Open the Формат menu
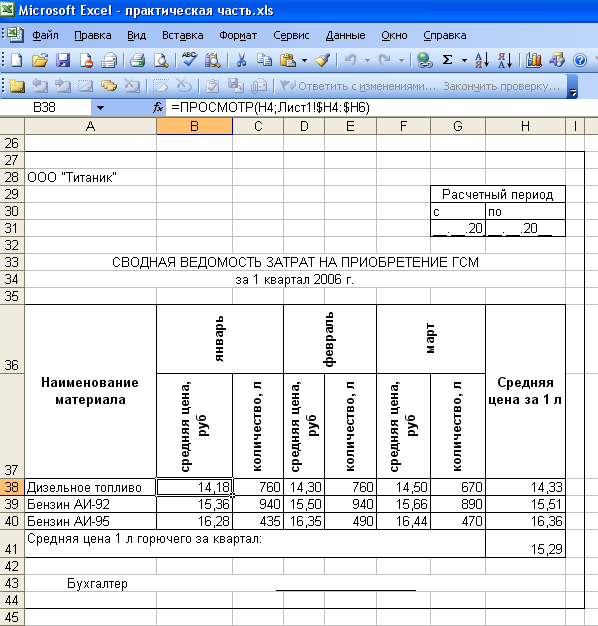Viewport: 598px width, 626px height. [x=238, y=35]
